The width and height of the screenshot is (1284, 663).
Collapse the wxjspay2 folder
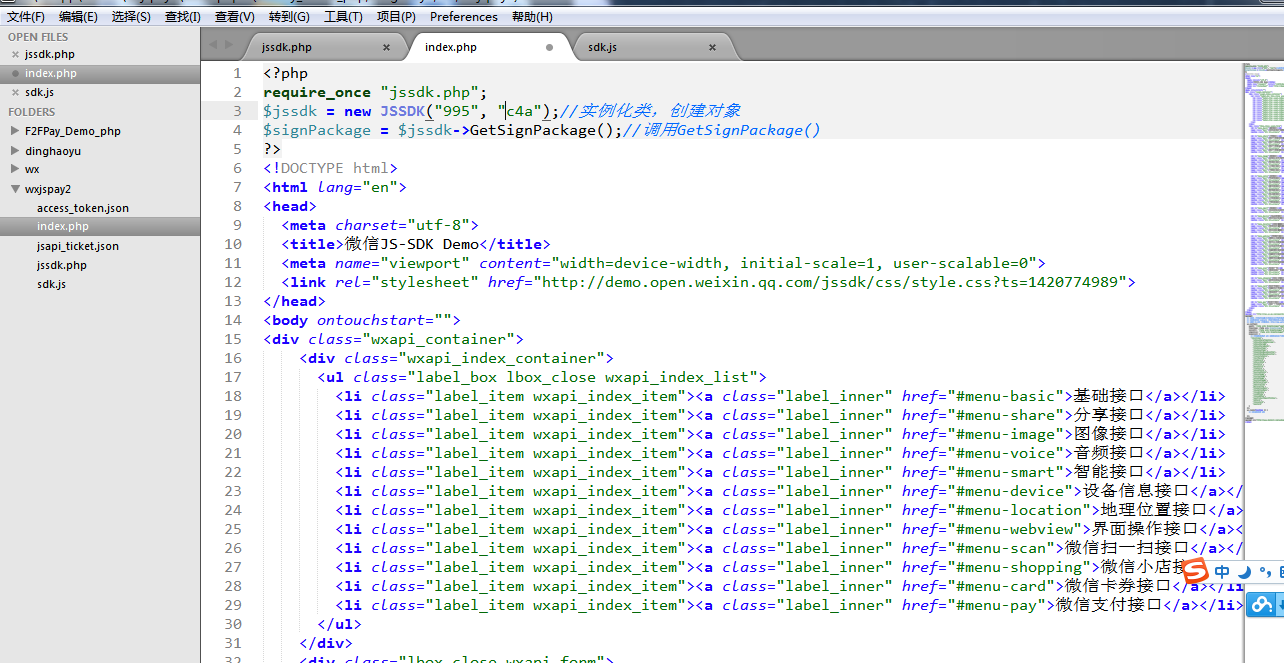[14, 188]
